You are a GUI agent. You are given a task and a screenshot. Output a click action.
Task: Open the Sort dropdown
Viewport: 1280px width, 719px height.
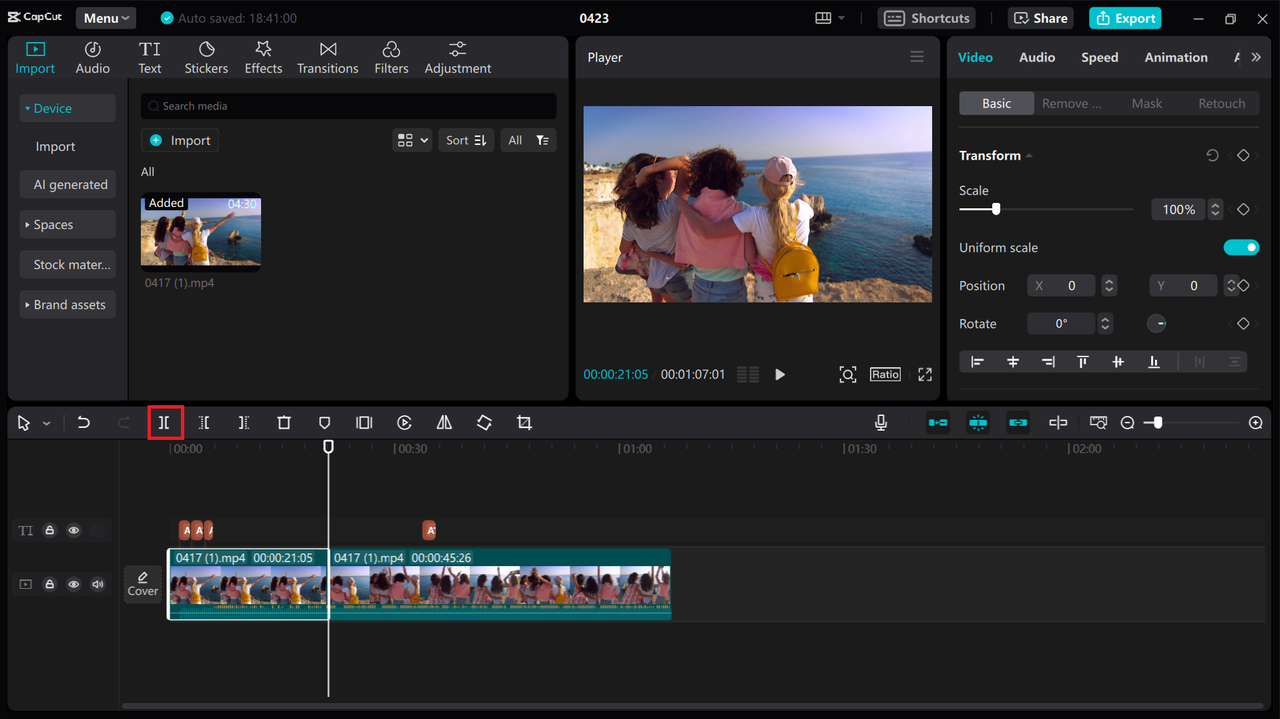point(466,140)
